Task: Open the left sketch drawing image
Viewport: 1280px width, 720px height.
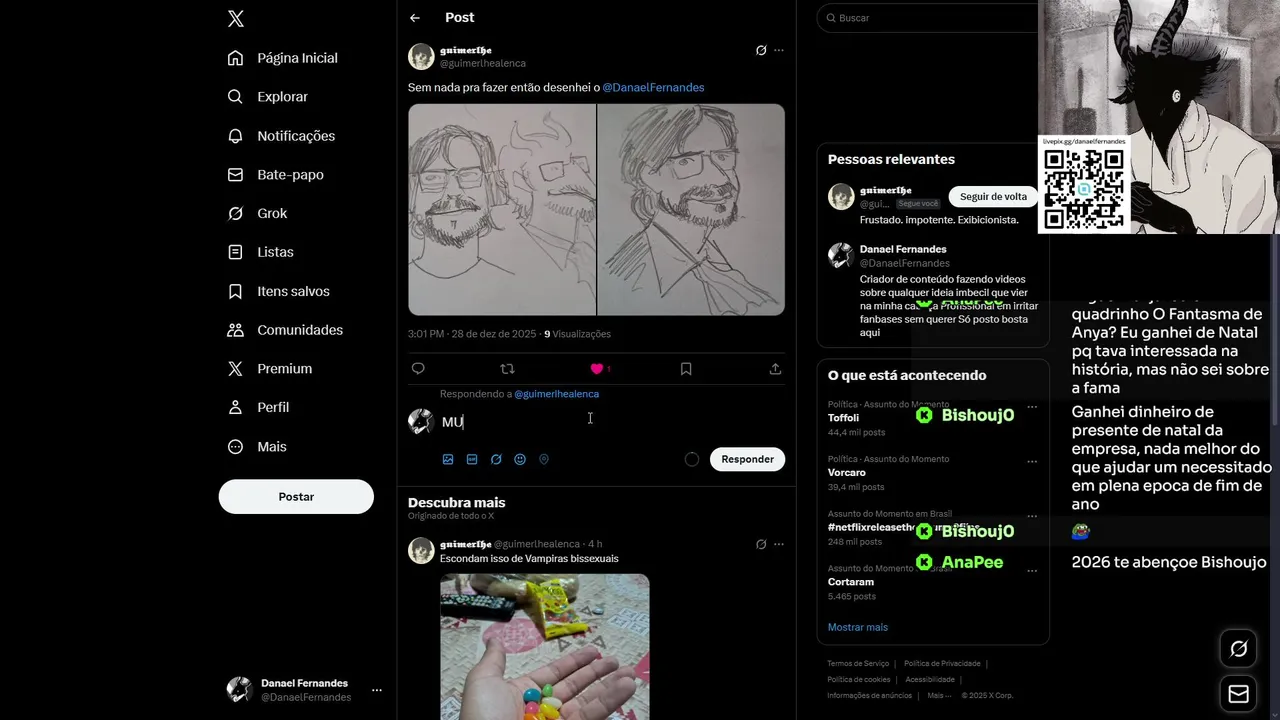Action: 502,210
